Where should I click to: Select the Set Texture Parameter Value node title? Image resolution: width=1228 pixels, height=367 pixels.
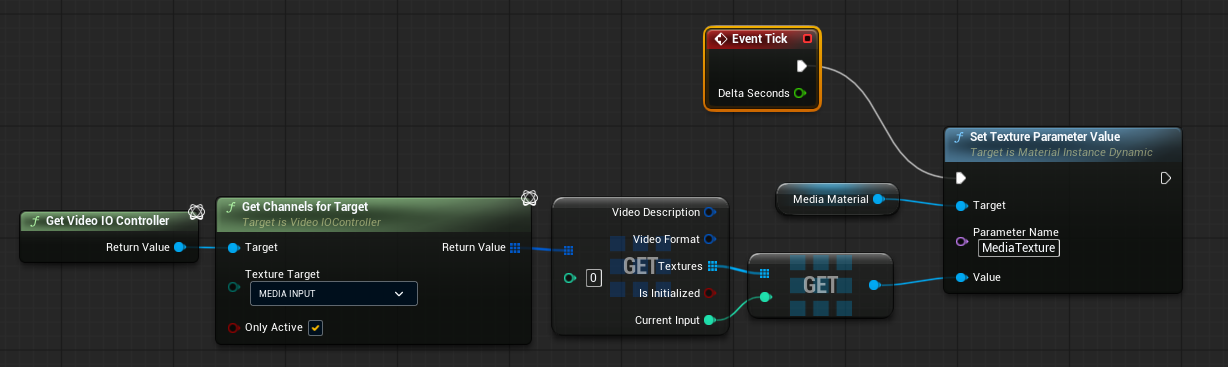(1045, 137)
